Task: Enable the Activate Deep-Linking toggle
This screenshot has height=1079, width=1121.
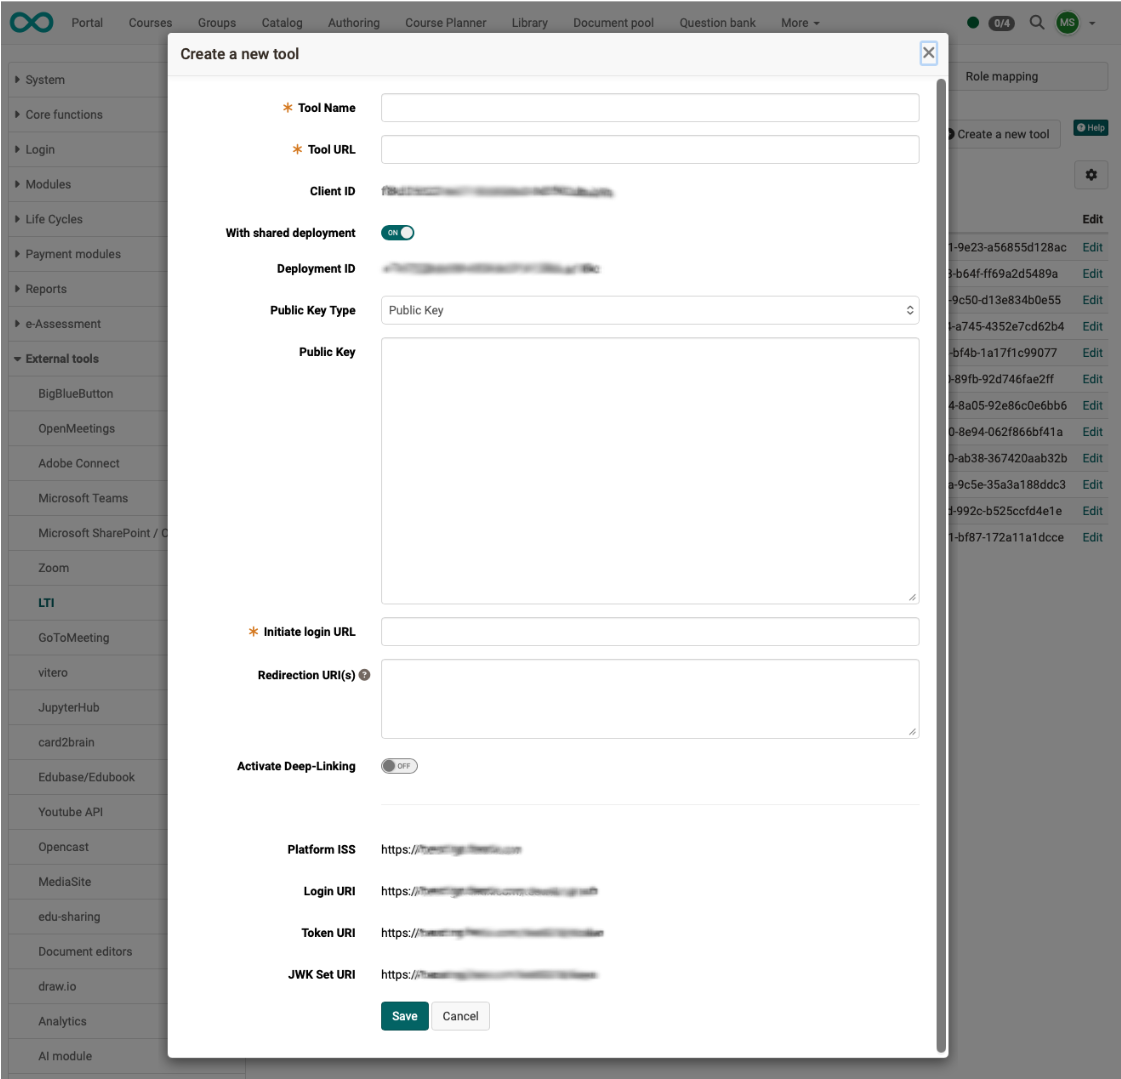Action: (x=398, y=765)
